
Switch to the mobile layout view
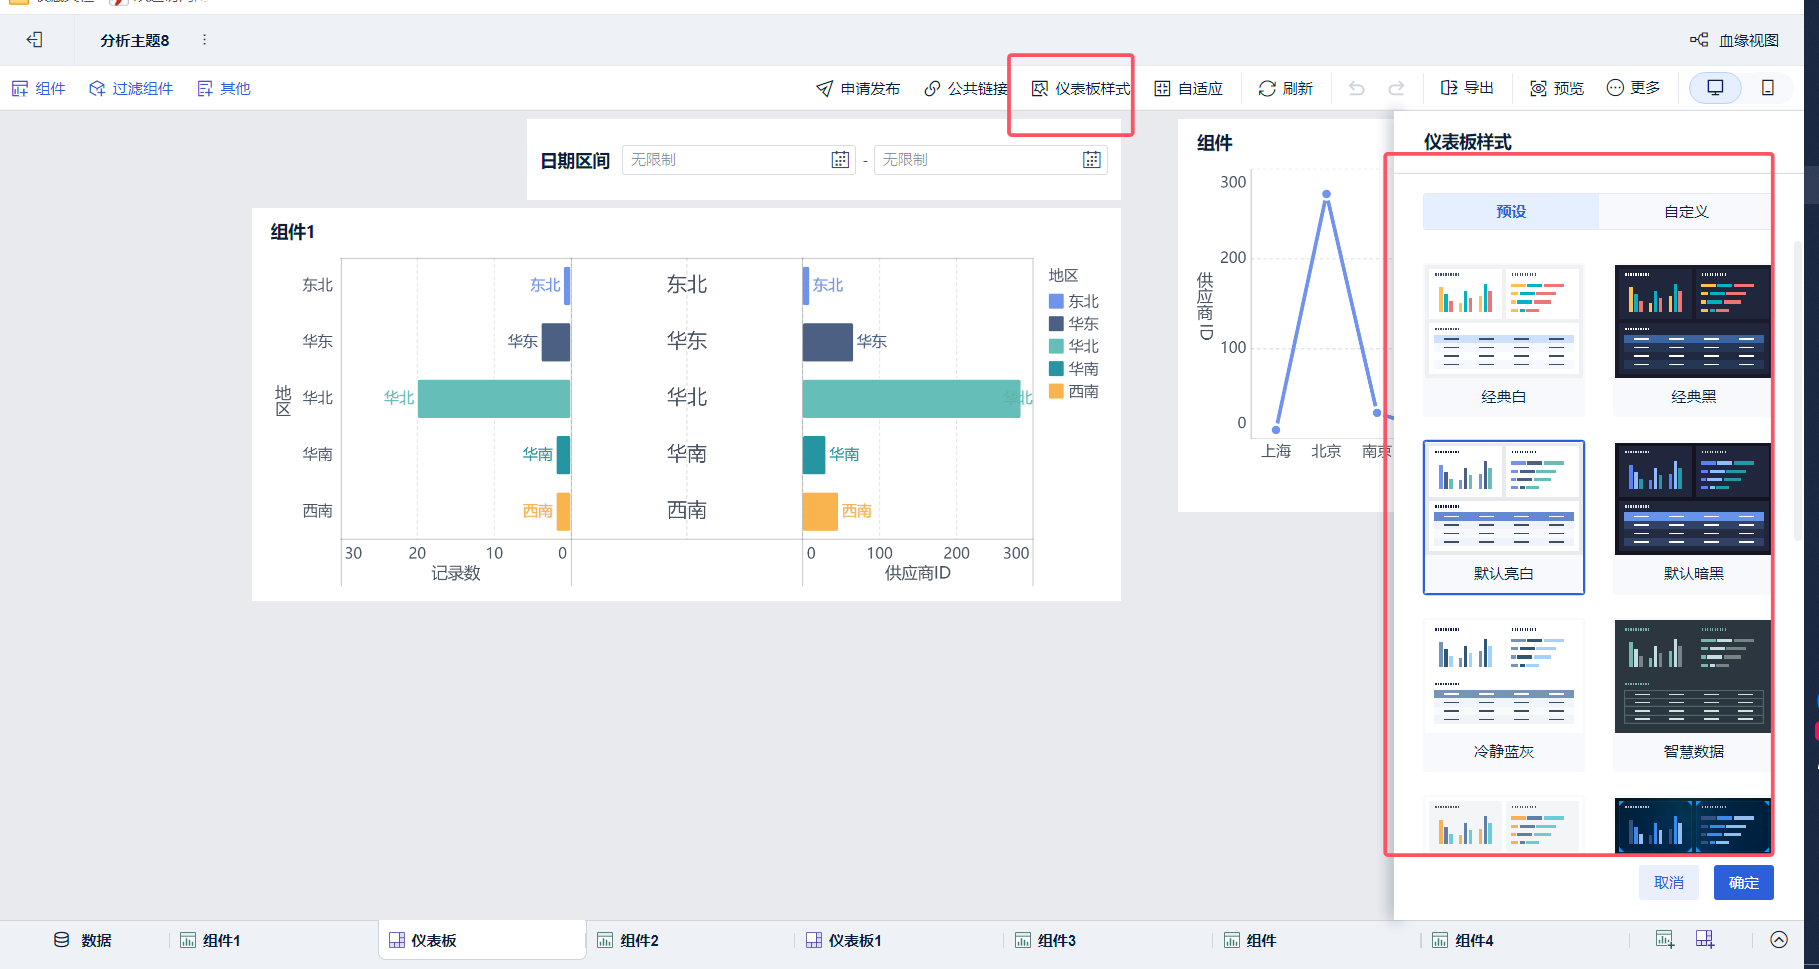(x=1767, y=88)
